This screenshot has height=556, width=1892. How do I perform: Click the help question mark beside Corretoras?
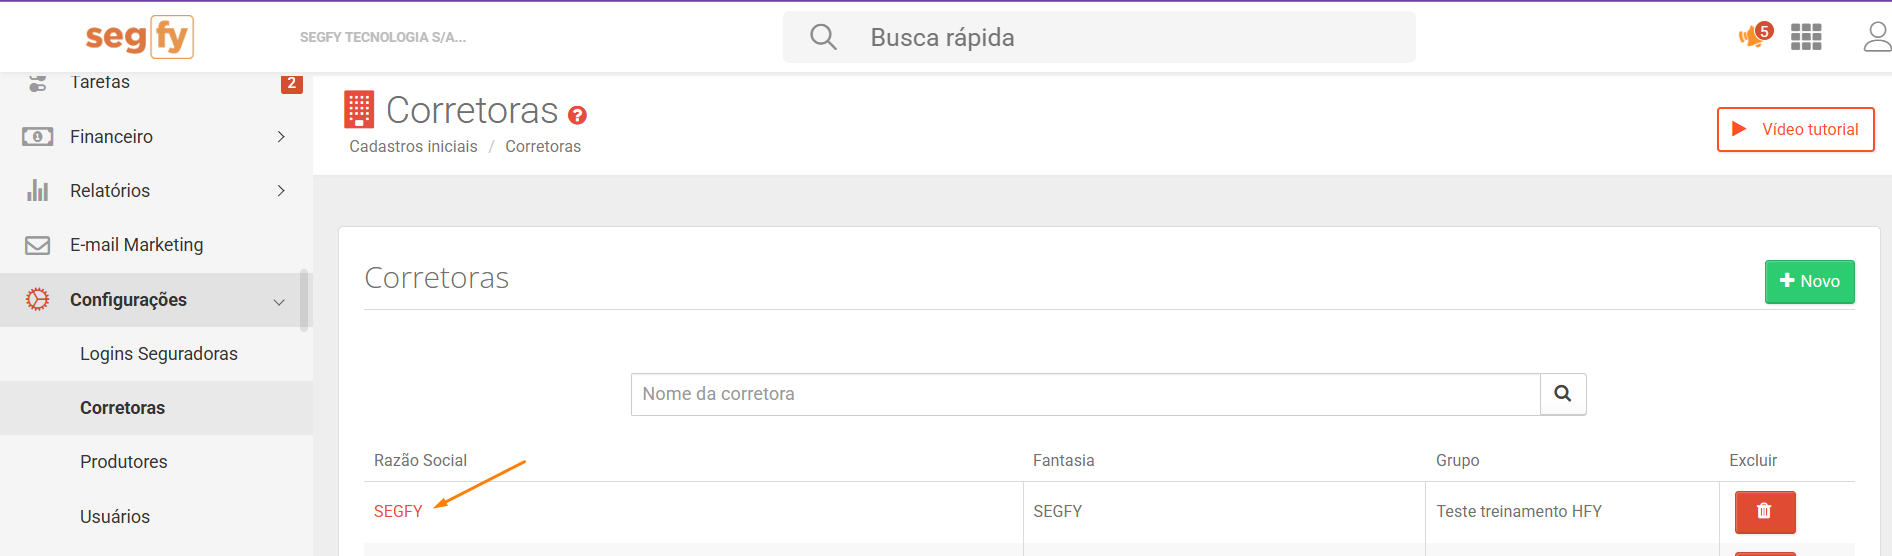click(x=577, y=115)
